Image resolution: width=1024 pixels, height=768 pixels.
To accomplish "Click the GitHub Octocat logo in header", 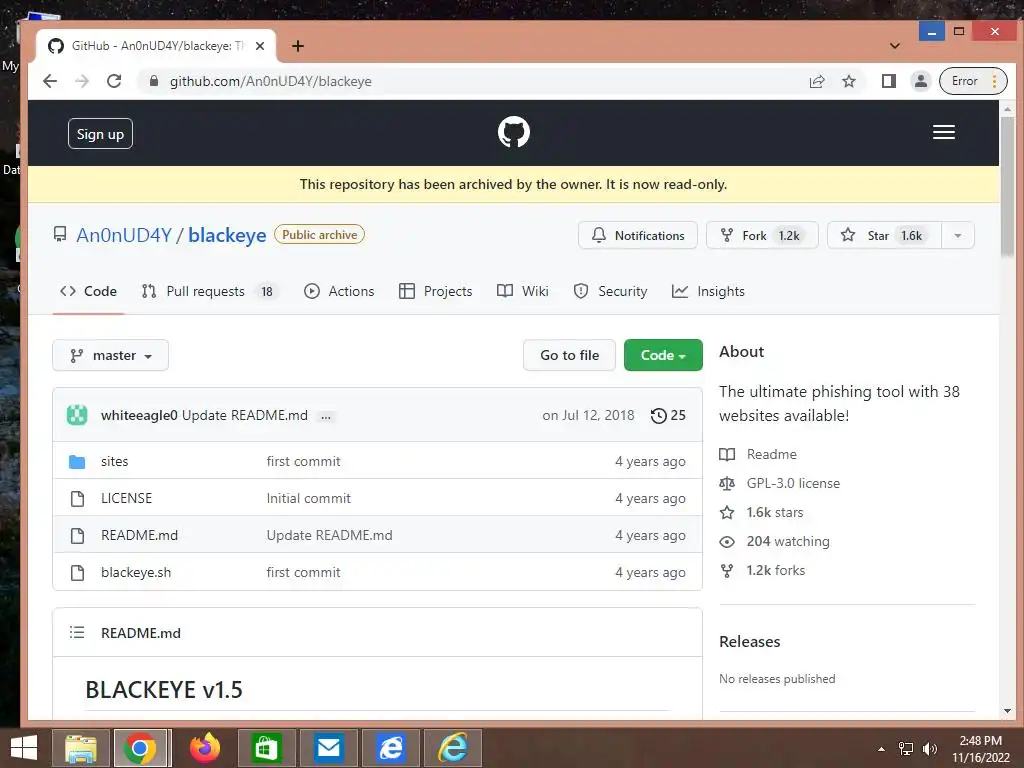I will click(x=513, y=133).
